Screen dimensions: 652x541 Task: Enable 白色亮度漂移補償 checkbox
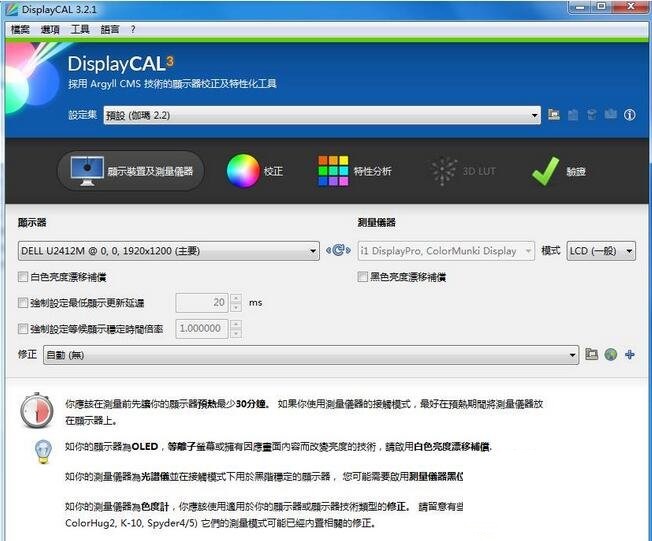click(x=23, y=277)
